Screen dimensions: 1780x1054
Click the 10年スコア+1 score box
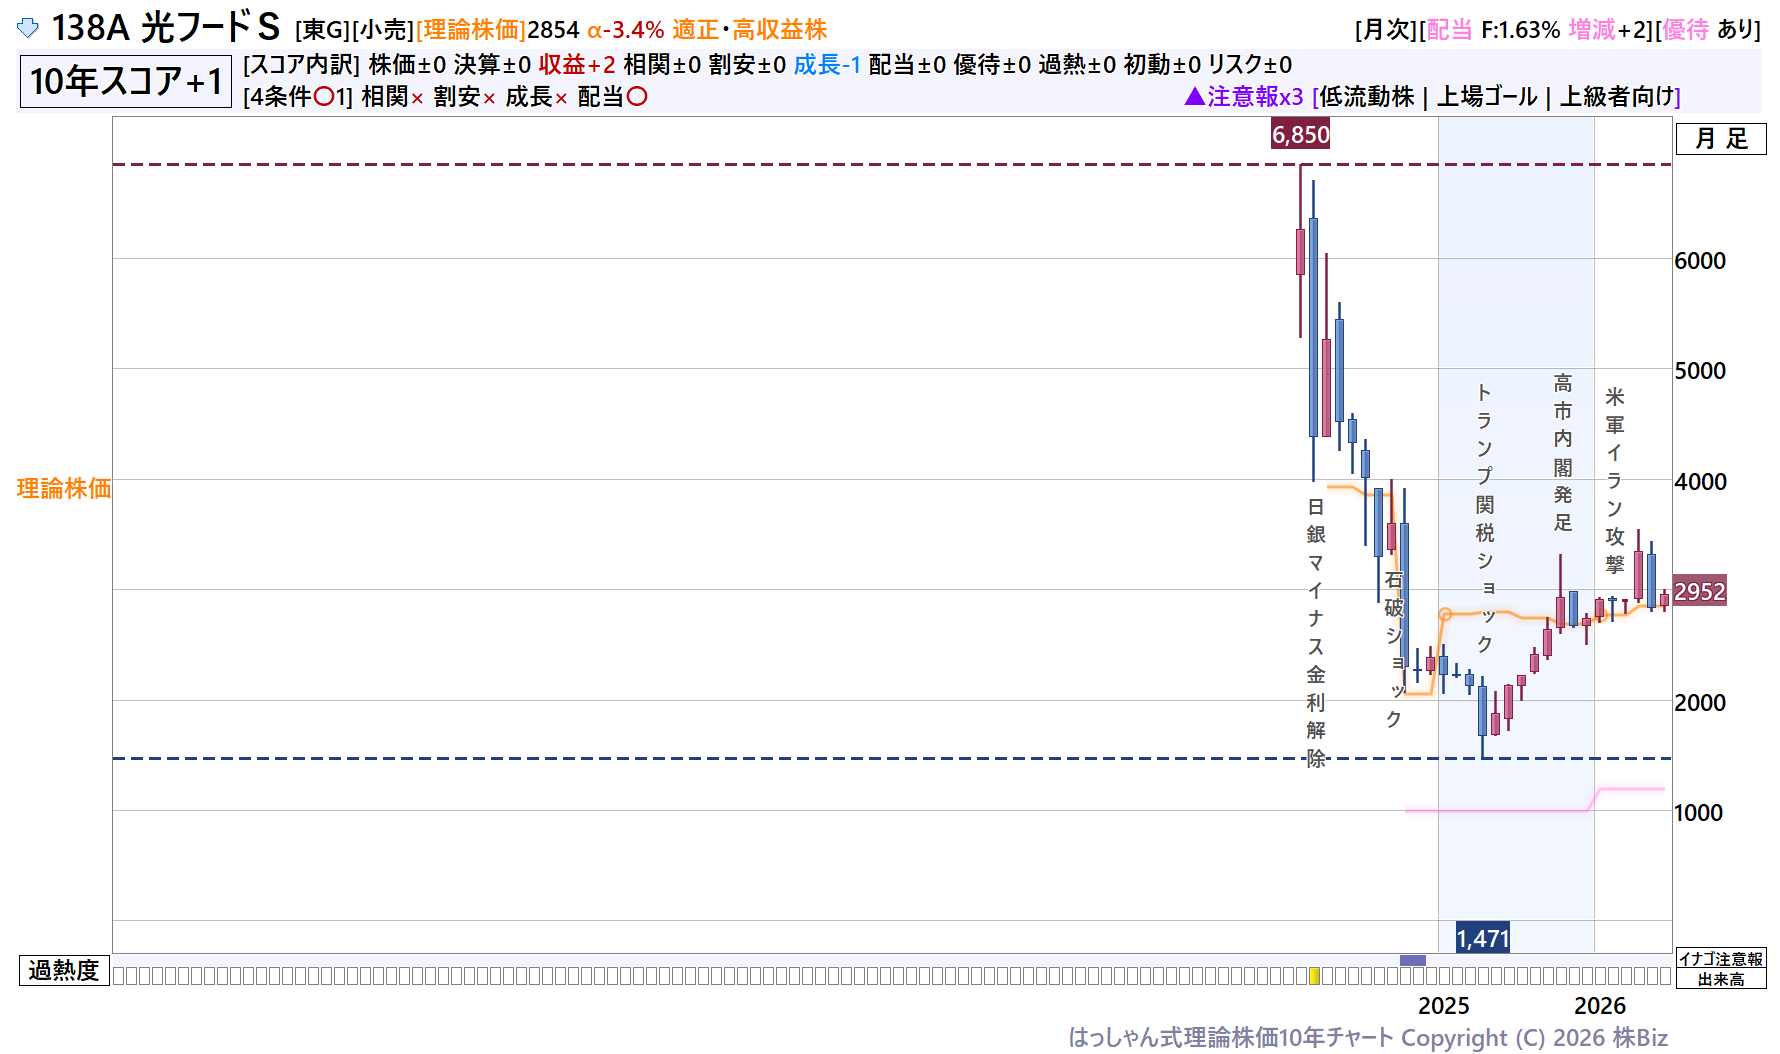click(x=126, y=81)
